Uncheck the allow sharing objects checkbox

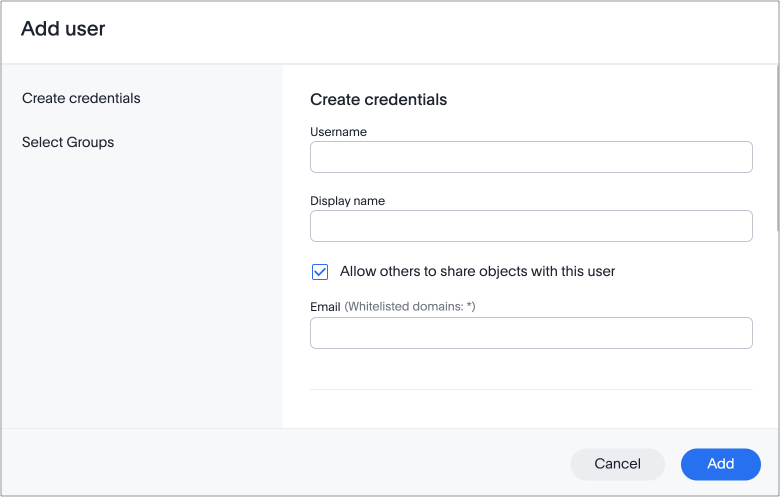[320, 271]
